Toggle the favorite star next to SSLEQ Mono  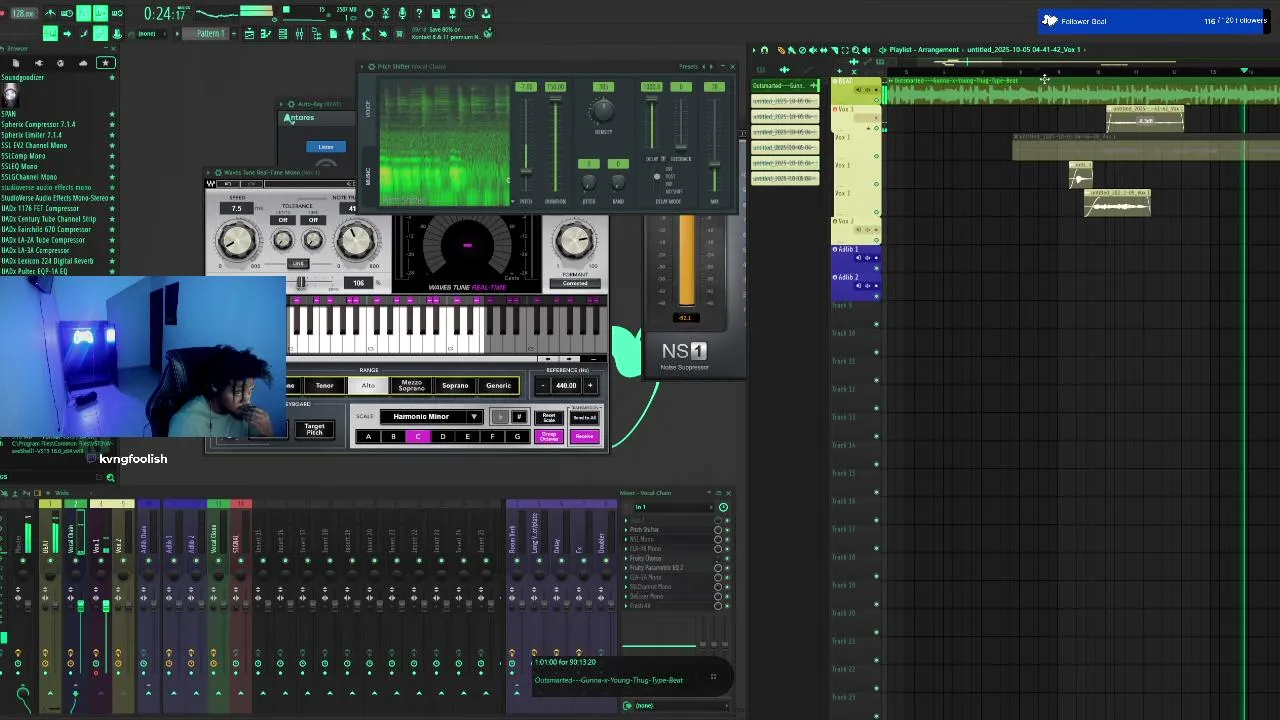(x=112, y=166)
